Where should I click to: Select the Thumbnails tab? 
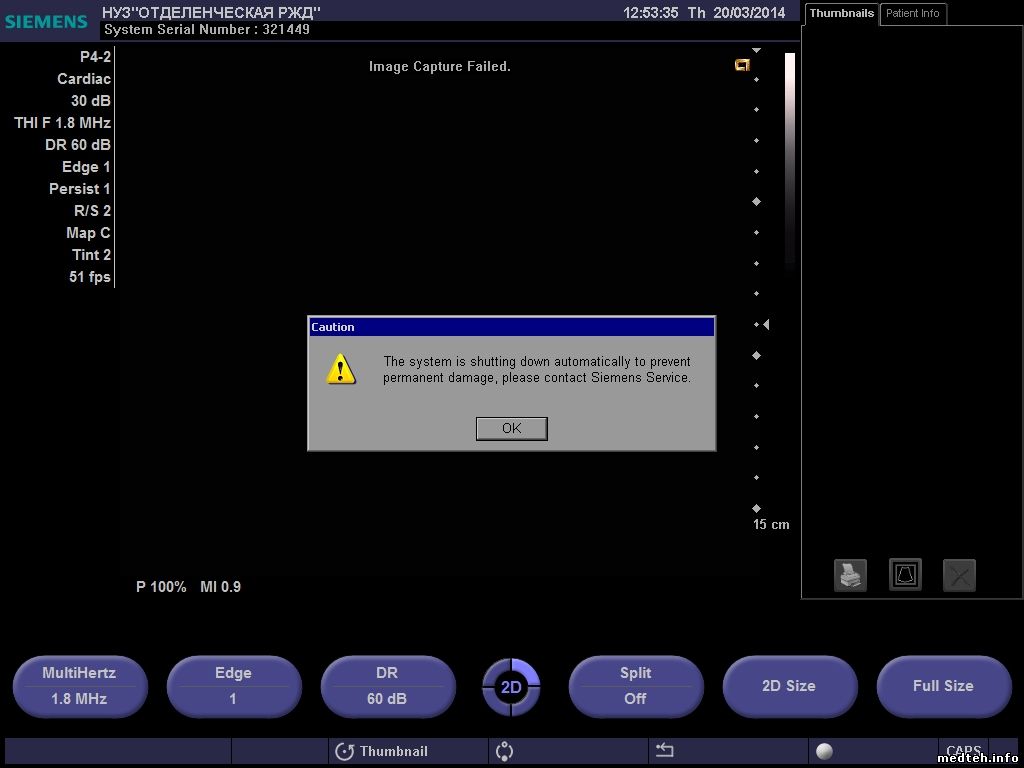pos(841,14)
